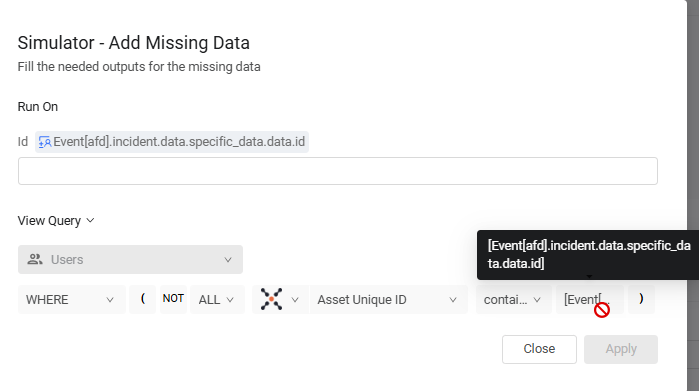This screenshot has height=391, width=699.
Task: Open the WHERE logic dropdown
Action: point(72,299)
